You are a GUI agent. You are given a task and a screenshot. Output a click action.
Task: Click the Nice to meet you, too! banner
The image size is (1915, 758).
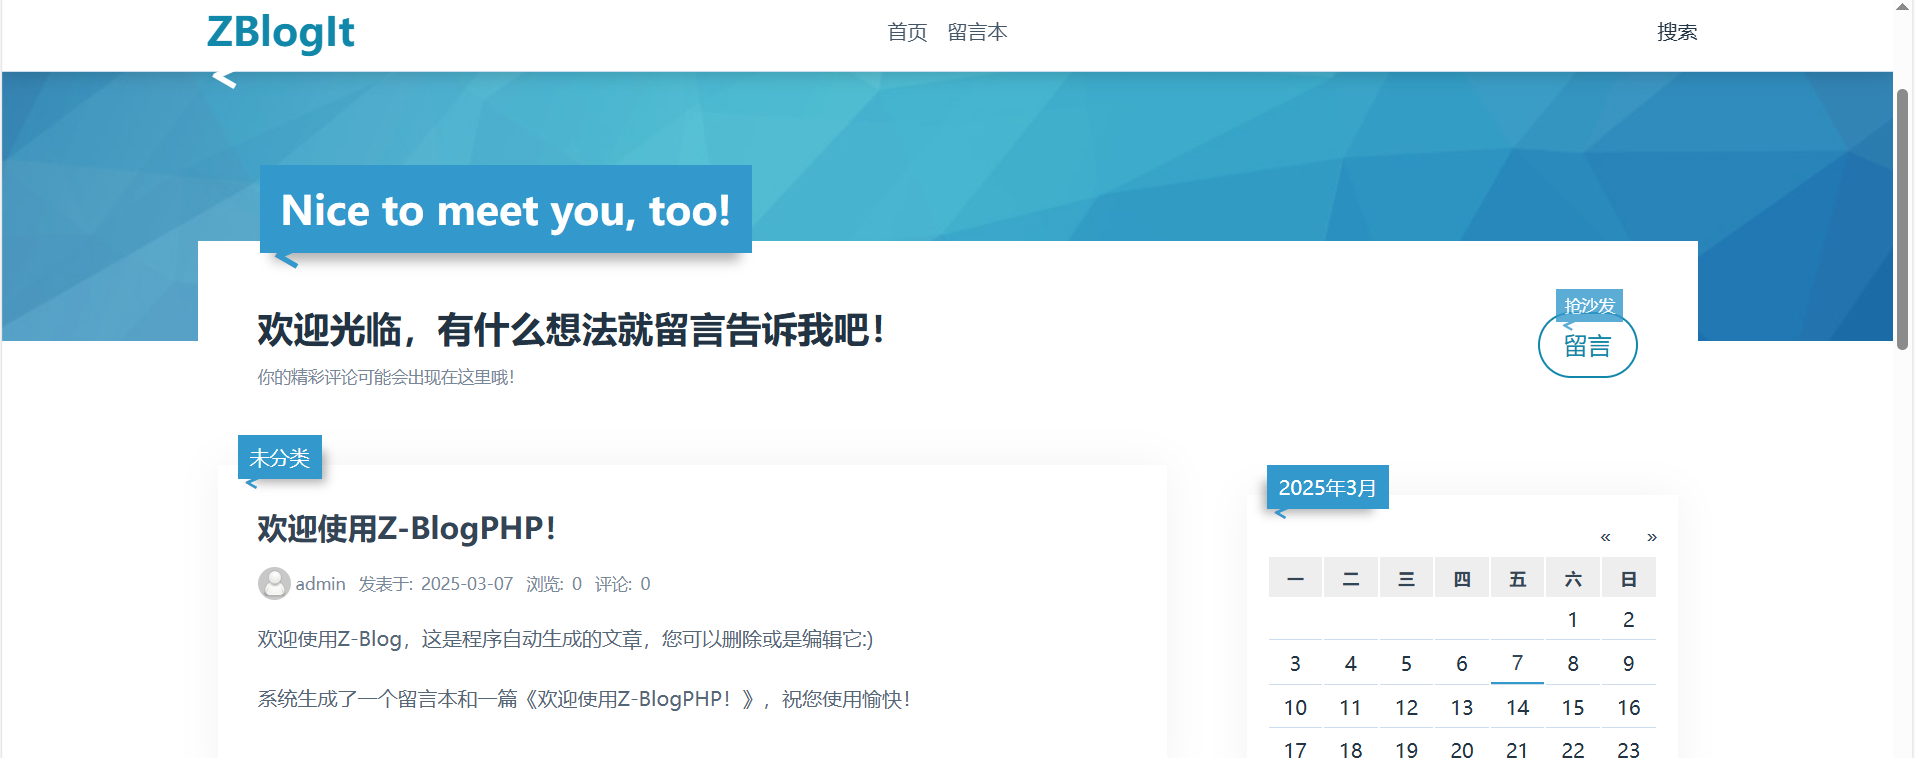pos(505,210)
